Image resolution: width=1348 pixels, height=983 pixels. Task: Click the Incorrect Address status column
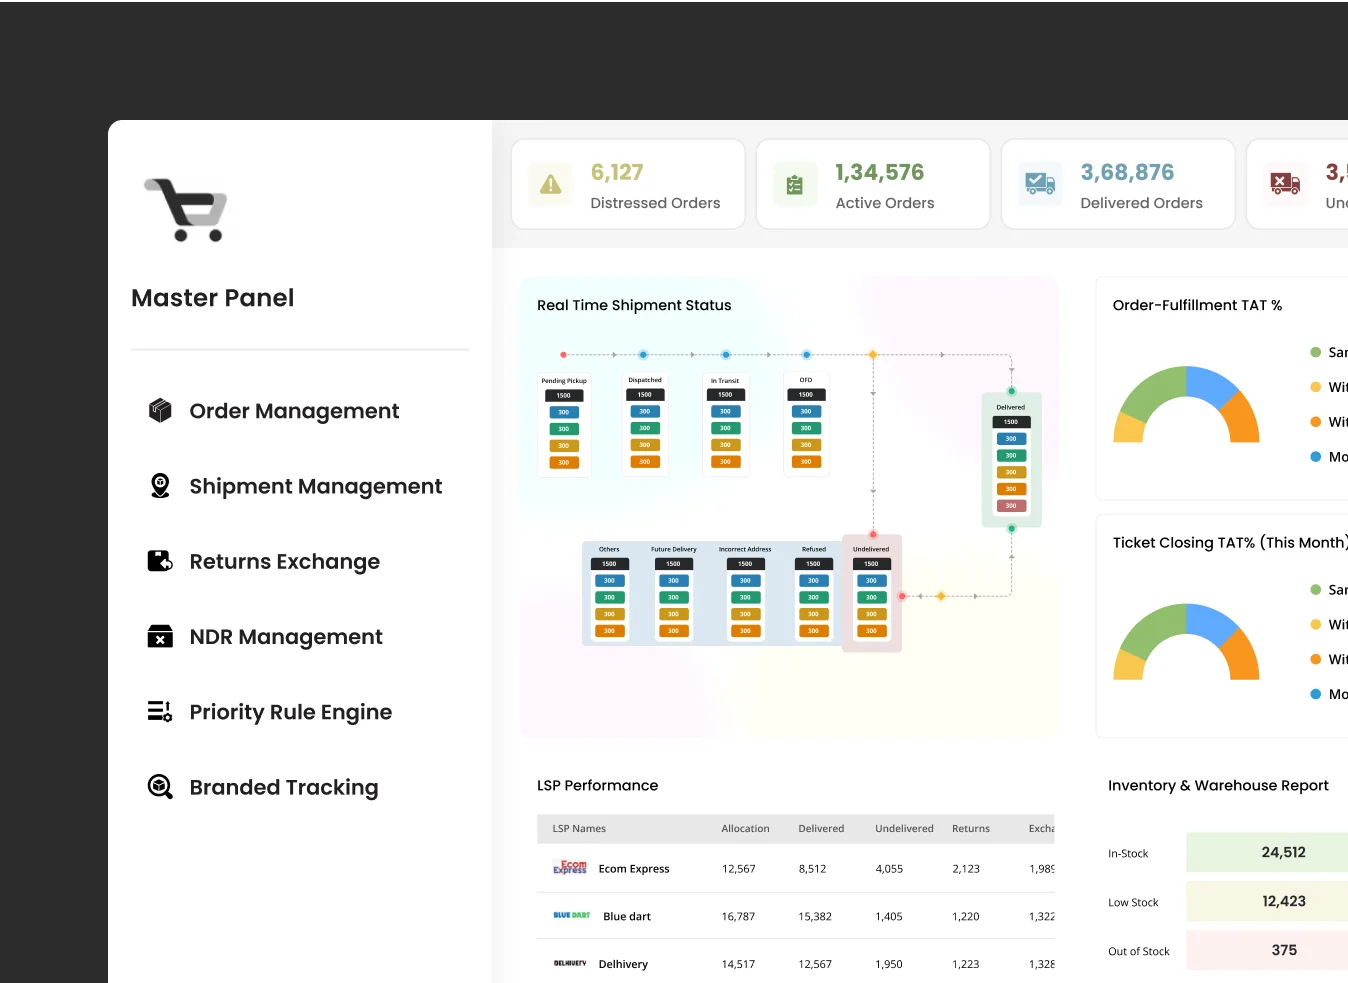point(745,592)
